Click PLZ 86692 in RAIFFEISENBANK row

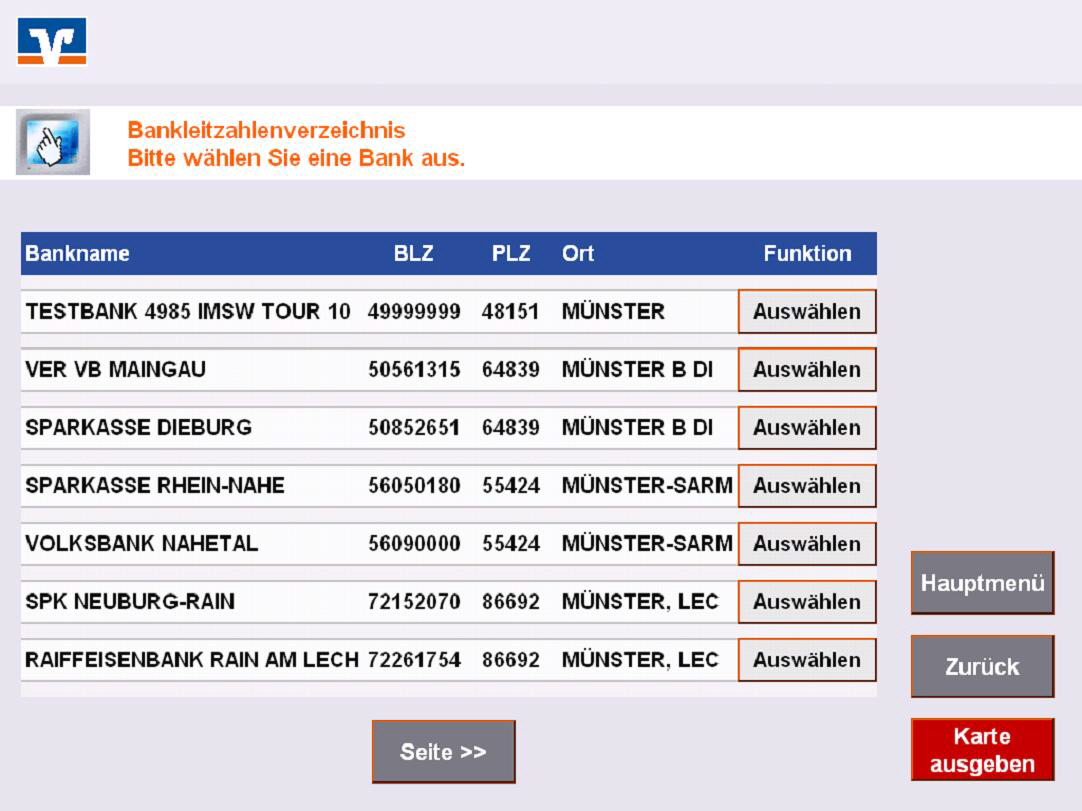(511, 659)
